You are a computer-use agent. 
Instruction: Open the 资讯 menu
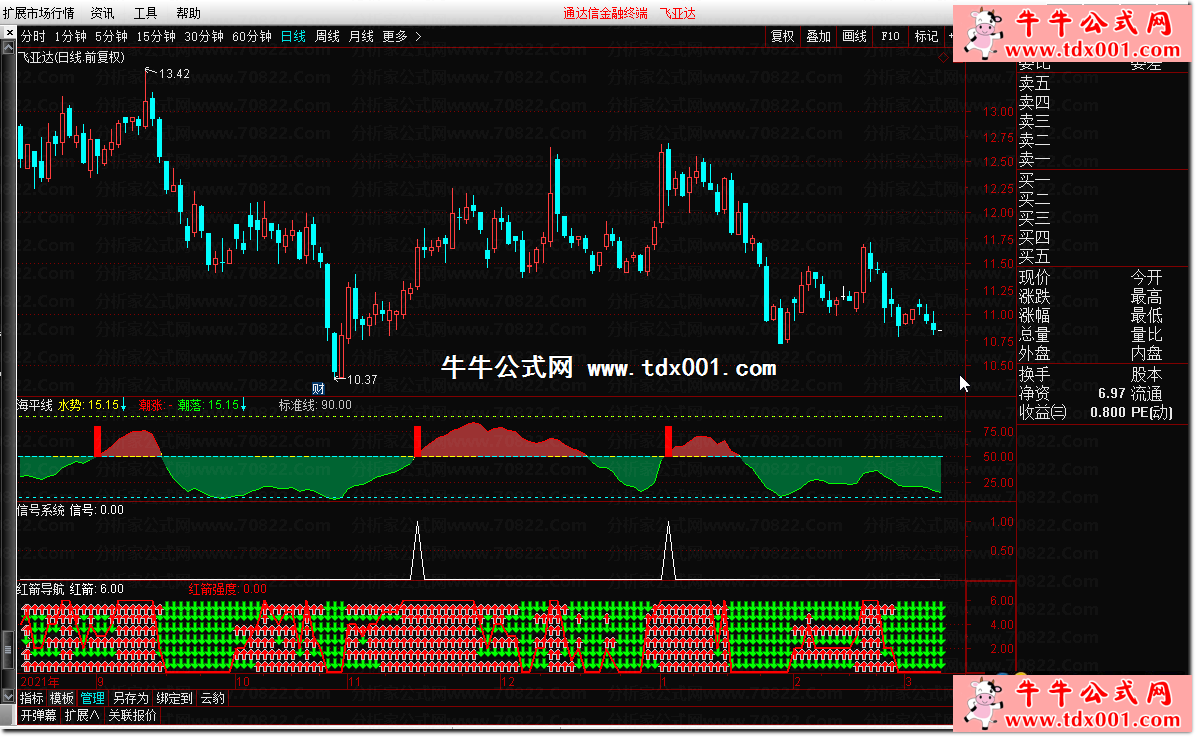[x=102, y=13]
